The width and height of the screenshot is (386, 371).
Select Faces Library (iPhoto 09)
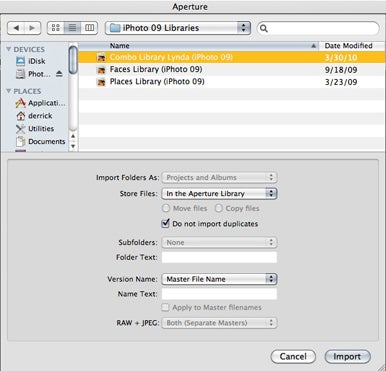(x=232, y=70)
